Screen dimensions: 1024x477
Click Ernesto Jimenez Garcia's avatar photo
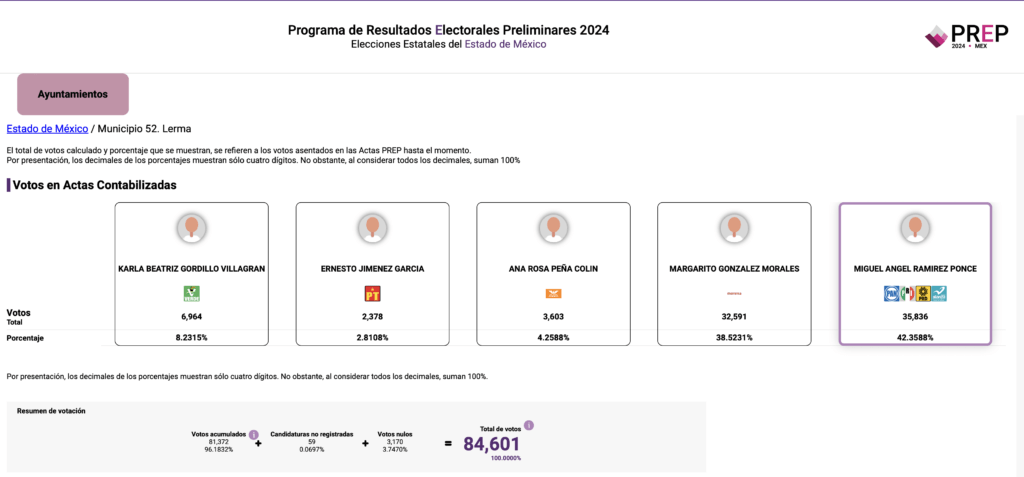click(x=372, y=228)
